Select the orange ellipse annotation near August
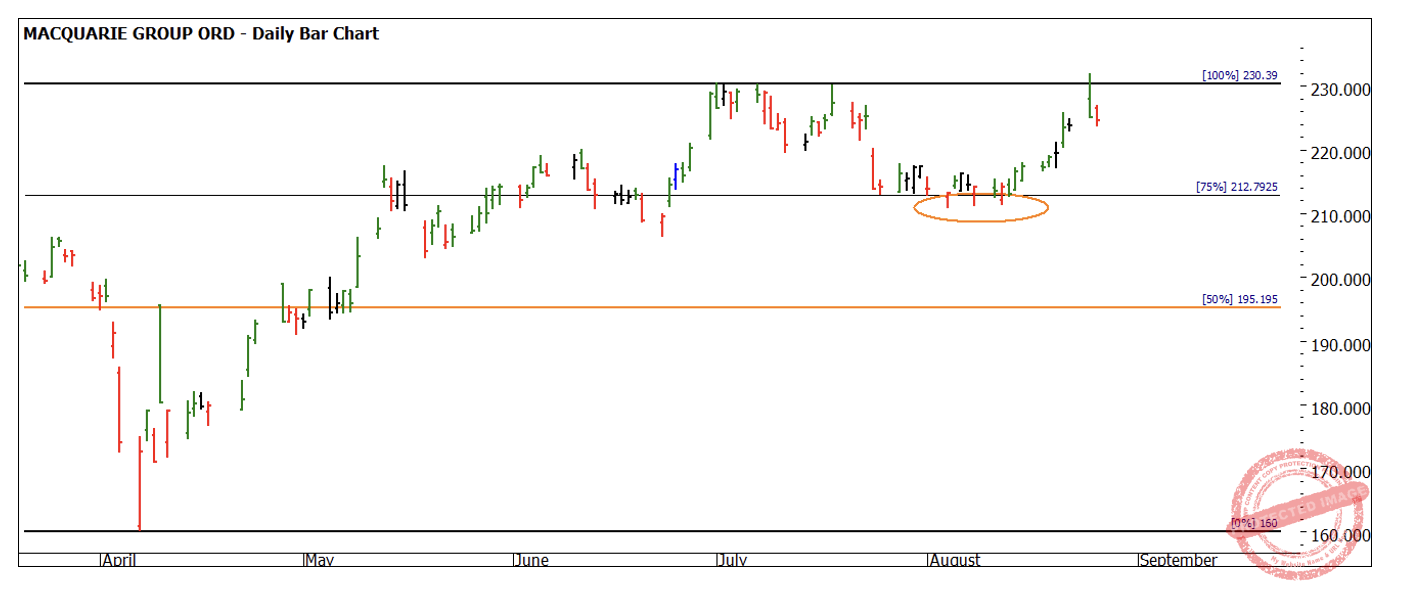The width and height of the screenshot is (1402, 594). [x=982, y=207]
